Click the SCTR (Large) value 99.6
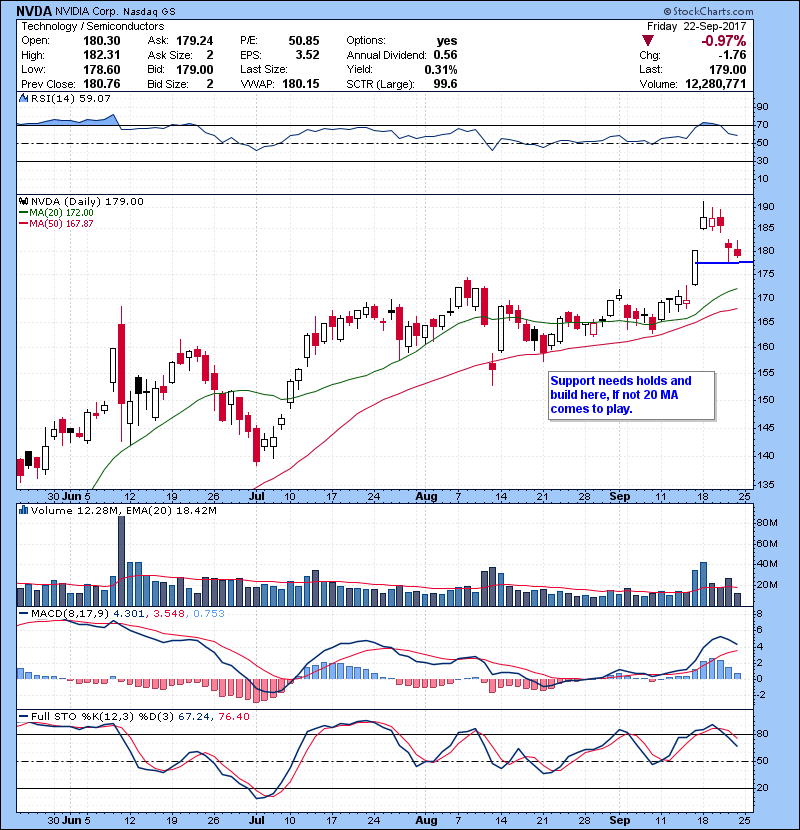The width and height of the screenshot is (800, 830). (x=445, y=84)
